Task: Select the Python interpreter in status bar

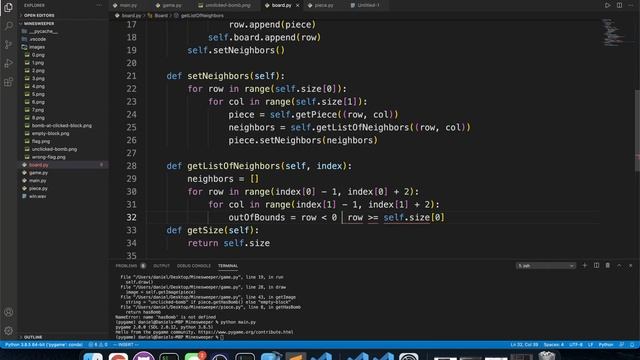Action: tap(44, 345)
